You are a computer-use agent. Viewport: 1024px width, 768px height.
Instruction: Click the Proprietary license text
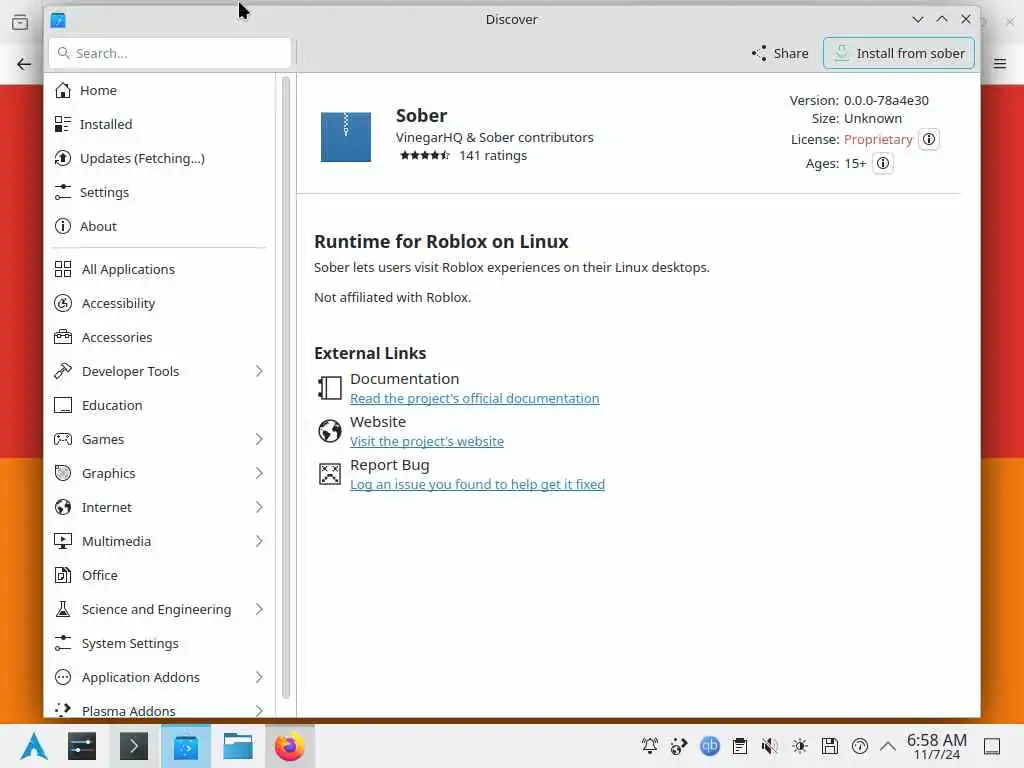pyautogui.click(x=878, y=139)
